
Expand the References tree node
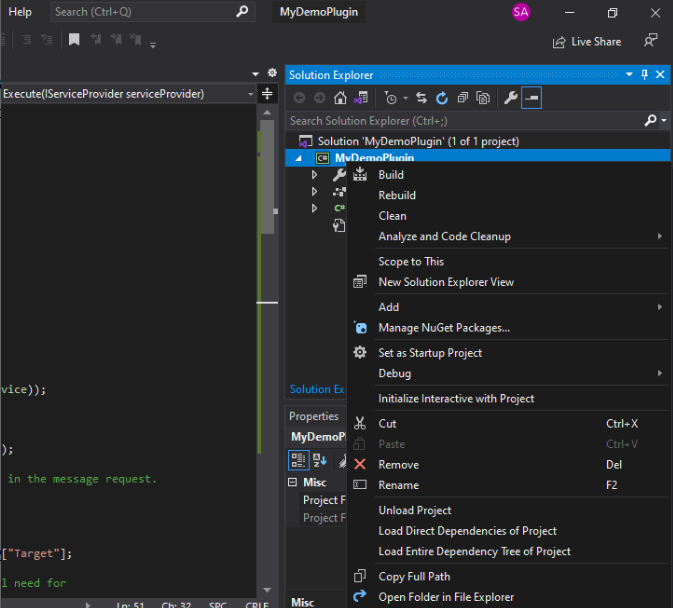tap(314, 191)
